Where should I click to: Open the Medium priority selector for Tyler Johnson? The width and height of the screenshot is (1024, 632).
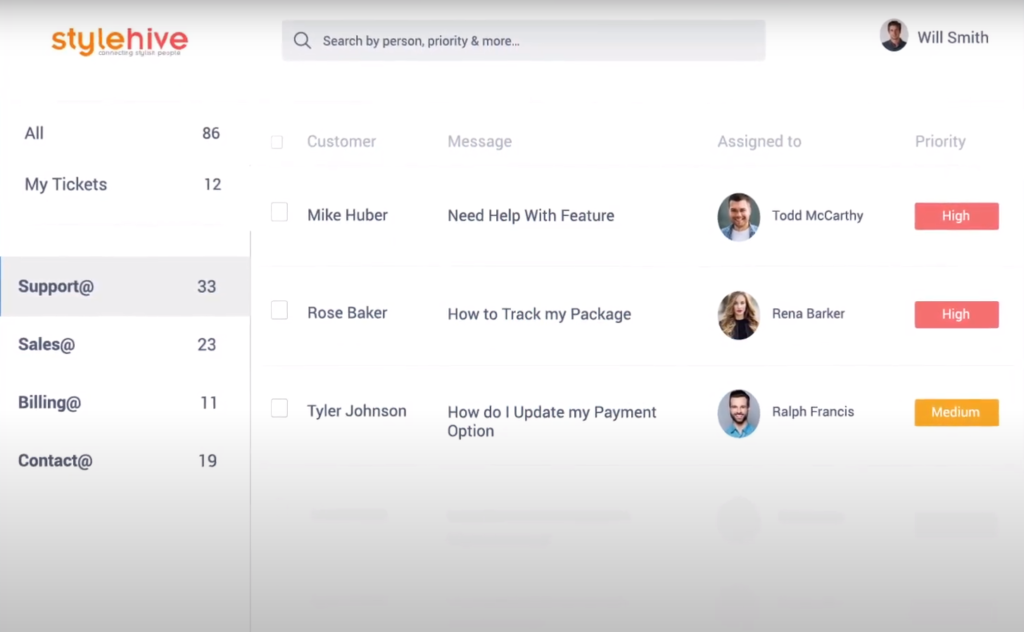[x=956, y=412]
